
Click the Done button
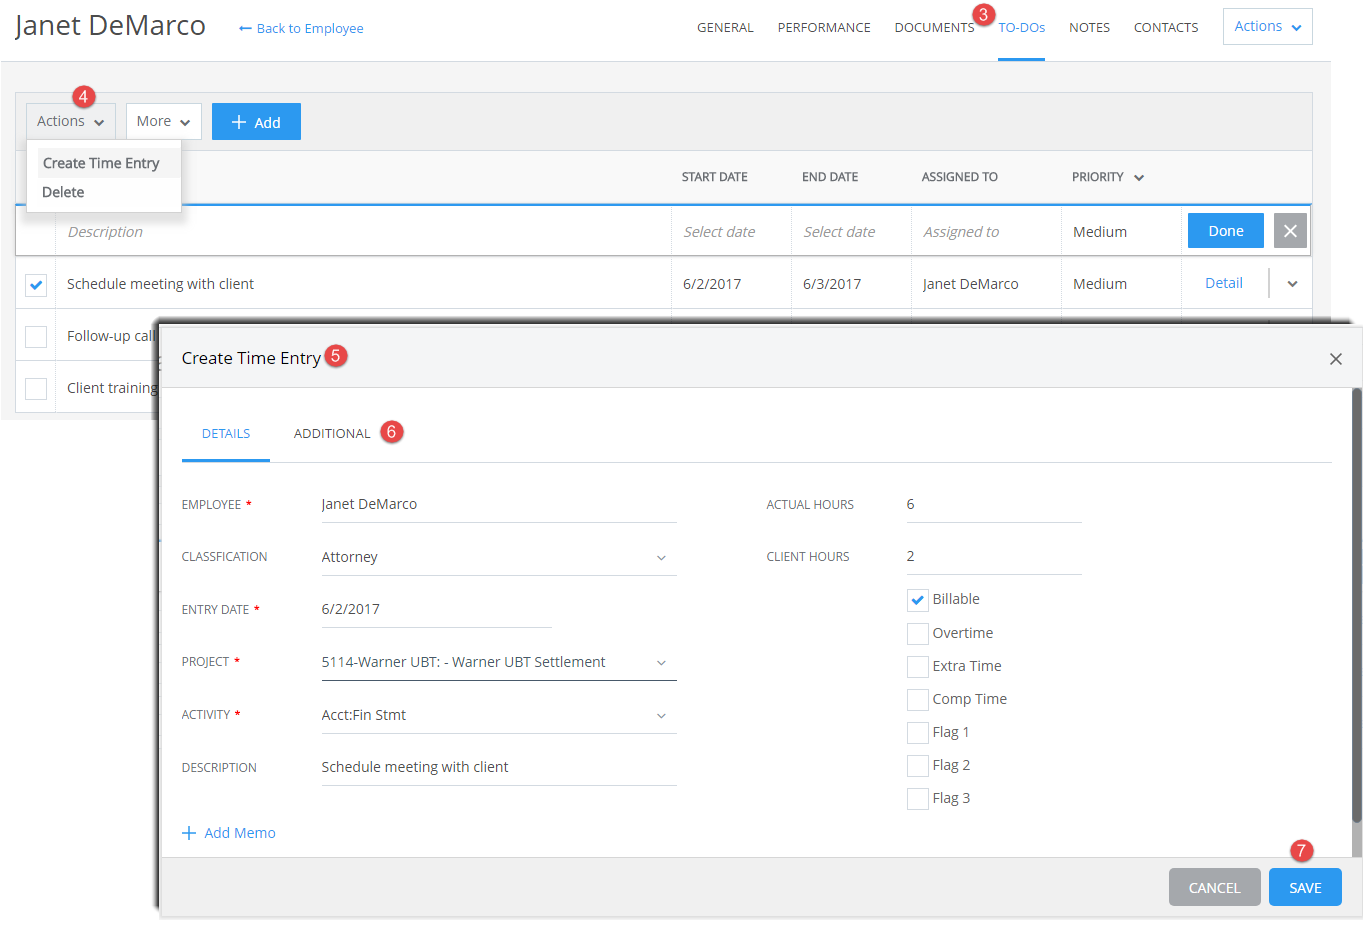pyautogui.click(x=1226, y=231)
